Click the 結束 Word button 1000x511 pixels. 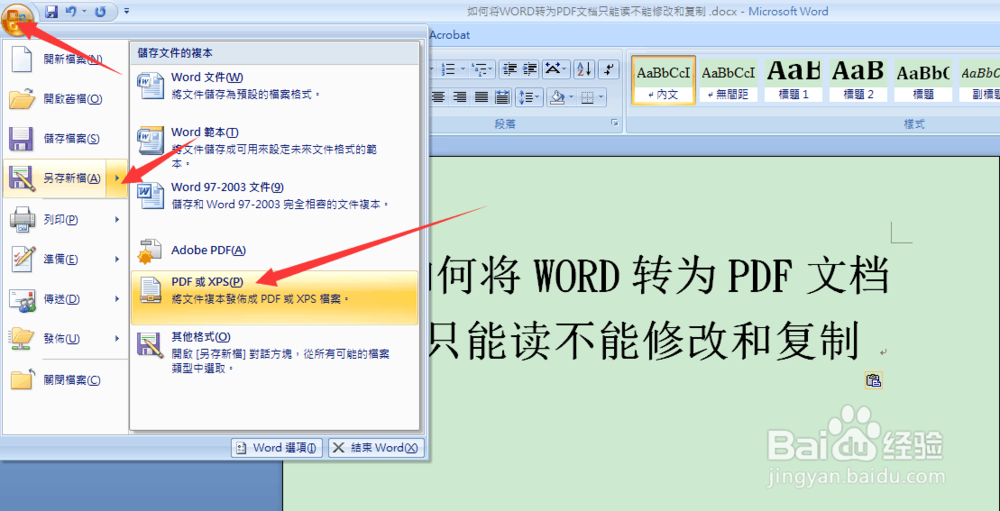tap(376, 448)
